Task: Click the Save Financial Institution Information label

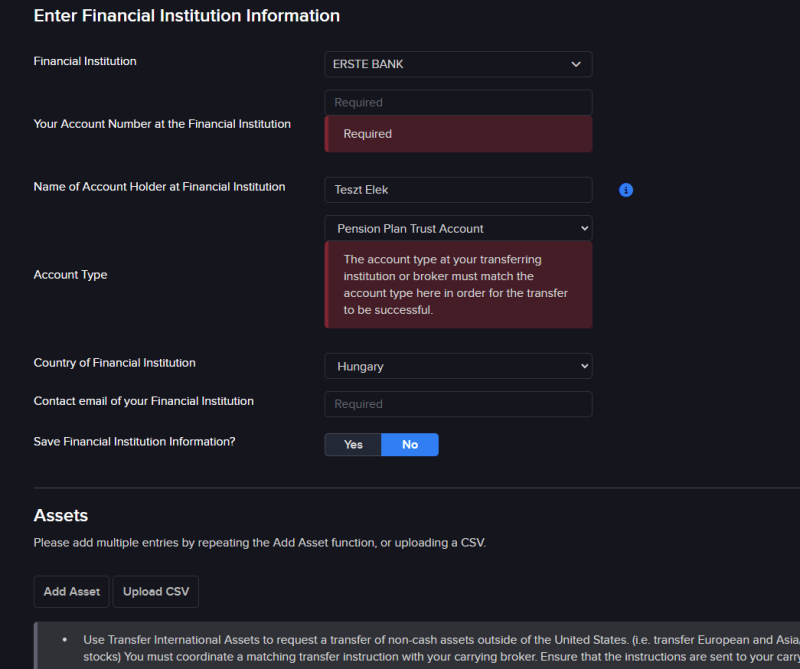Action: [135, 441]
